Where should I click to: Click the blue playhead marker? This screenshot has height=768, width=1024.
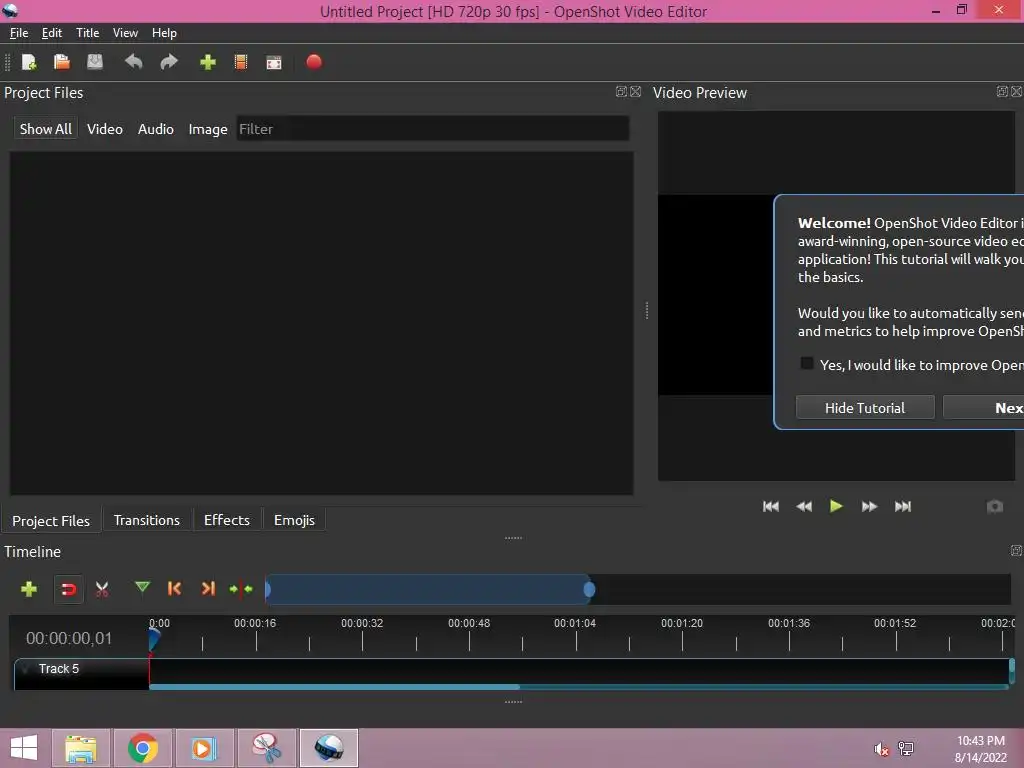click(x=154, y=639)
